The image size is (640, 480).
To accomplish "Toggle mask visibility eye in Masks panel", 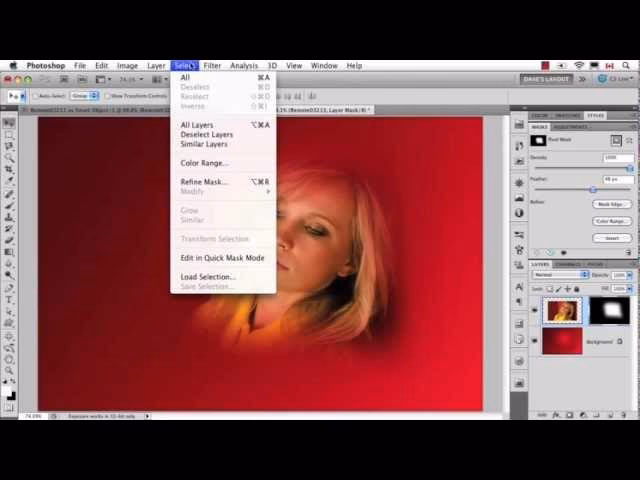I will (564, 253).
